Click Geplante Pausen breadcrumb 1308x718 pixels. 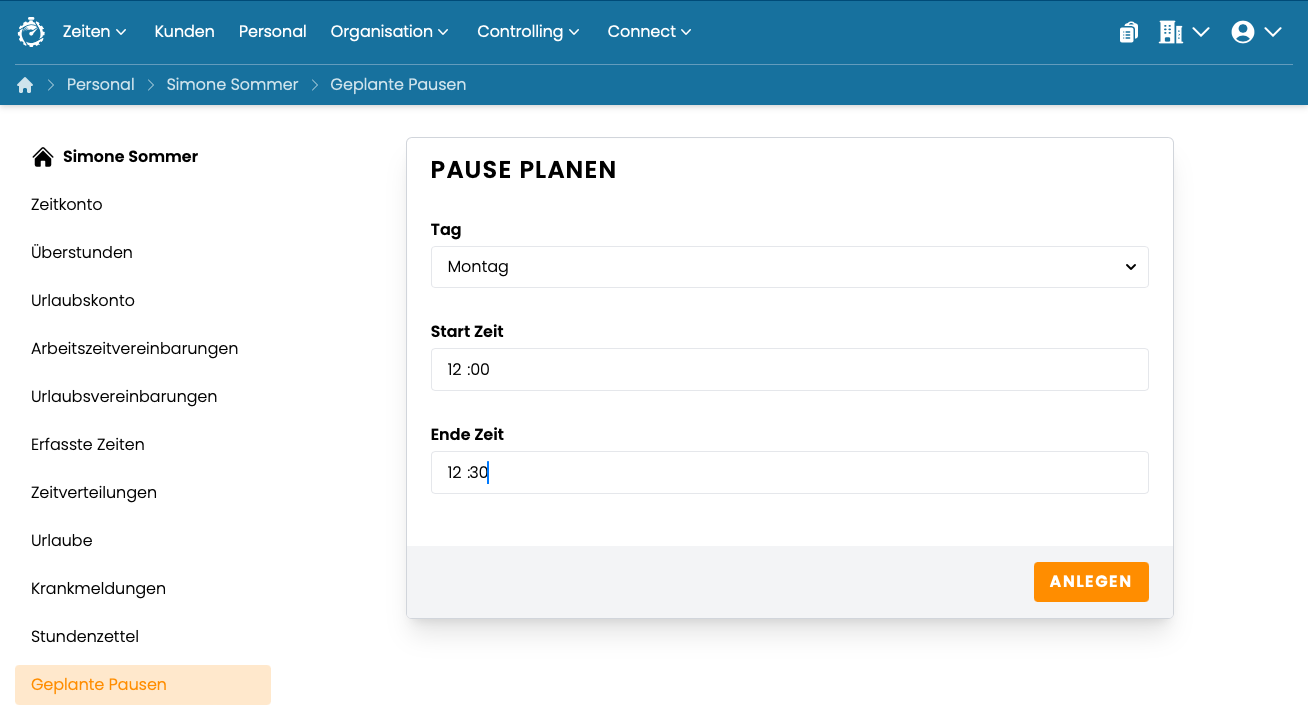pyautogui.click(x=398, y=85)
